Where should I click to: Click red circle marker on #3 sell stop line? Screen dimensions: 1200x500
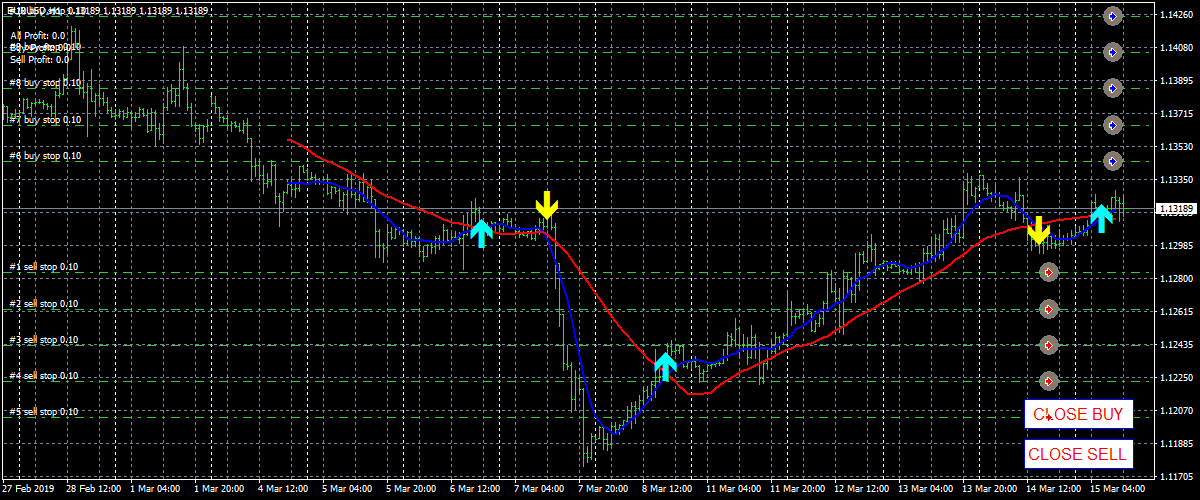pos(1048,345)
